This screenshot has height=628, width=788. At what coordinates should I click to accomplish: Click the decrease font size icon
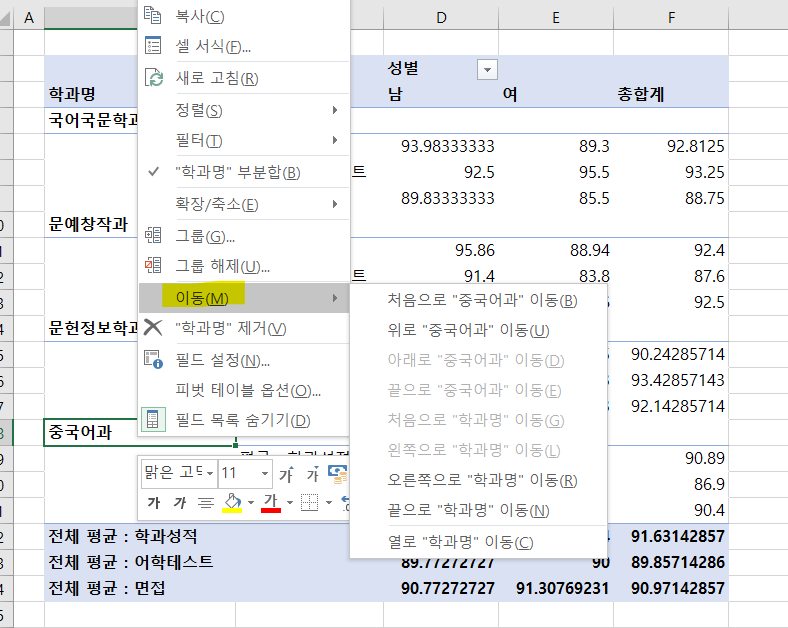313,473
